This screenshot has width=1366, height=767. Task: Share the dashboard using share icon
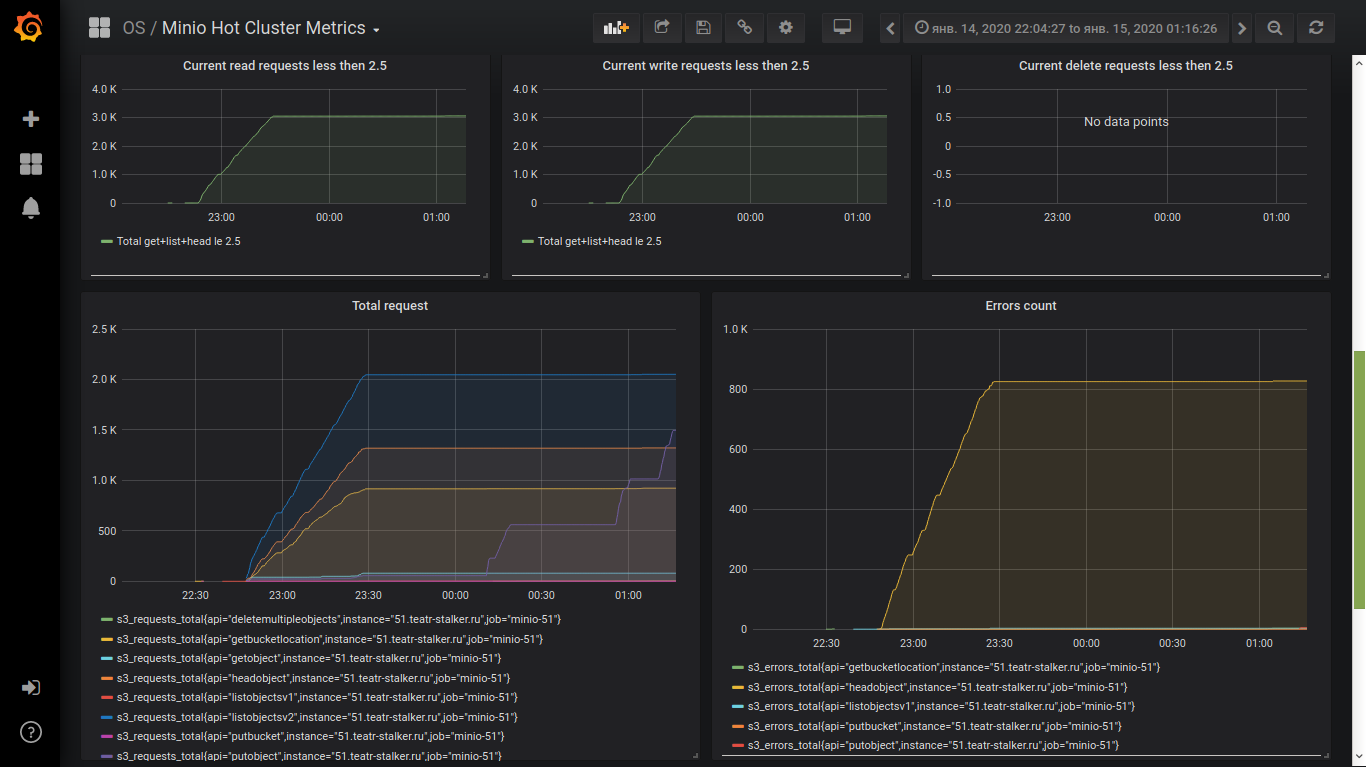(661, 28)
